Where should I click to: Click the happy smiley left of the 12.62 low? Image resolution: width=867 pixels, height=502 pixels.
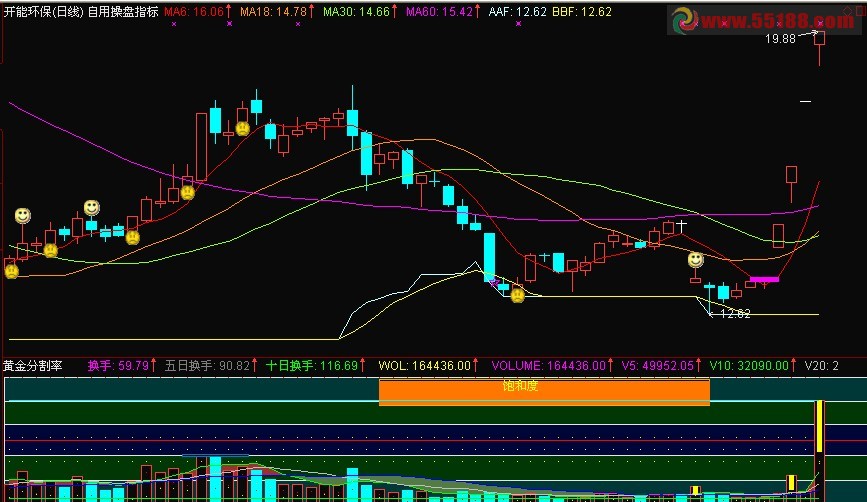(x=696, y=259)
